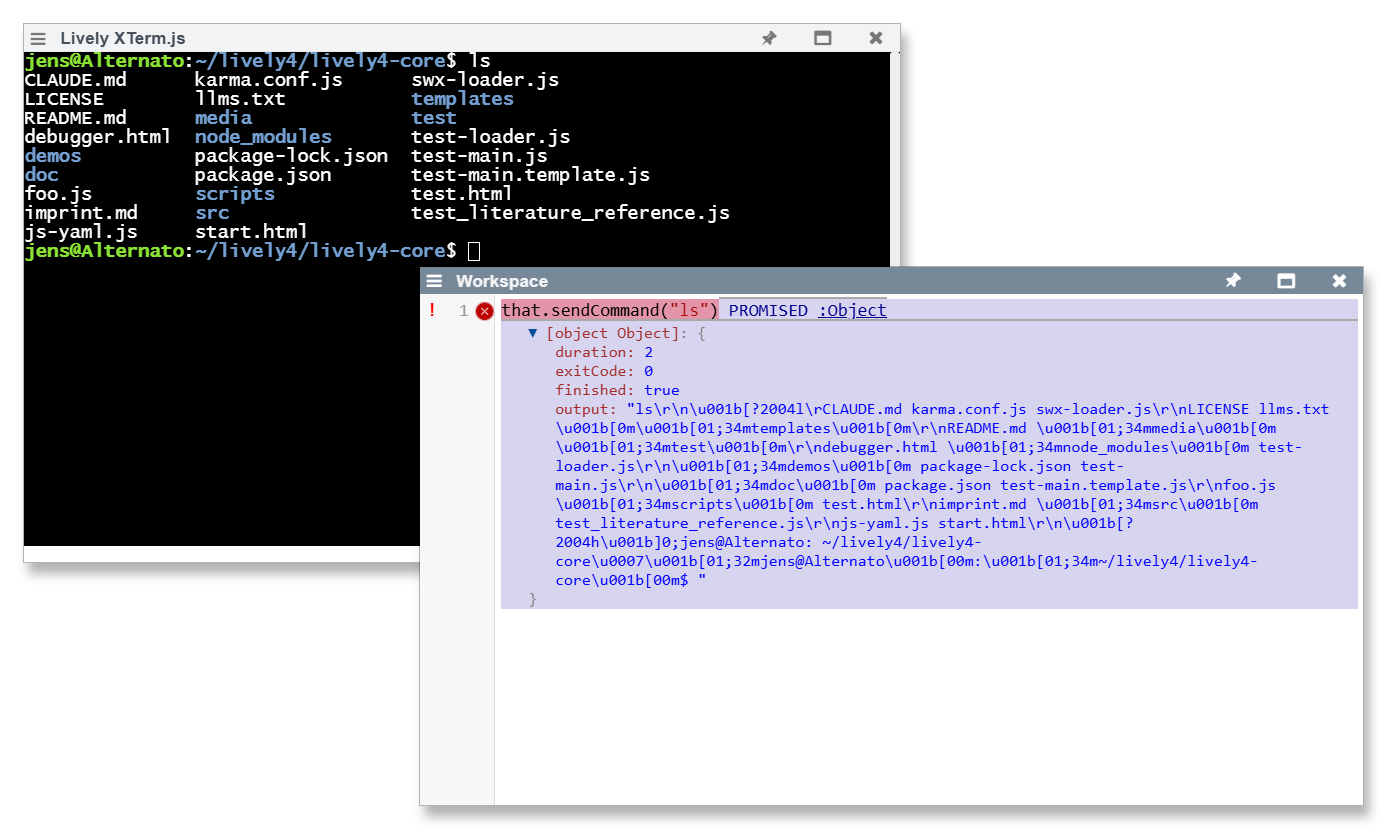Open the Workspace hamburger menu
This screenshot has height=833, width=1394.
[434, 282]
